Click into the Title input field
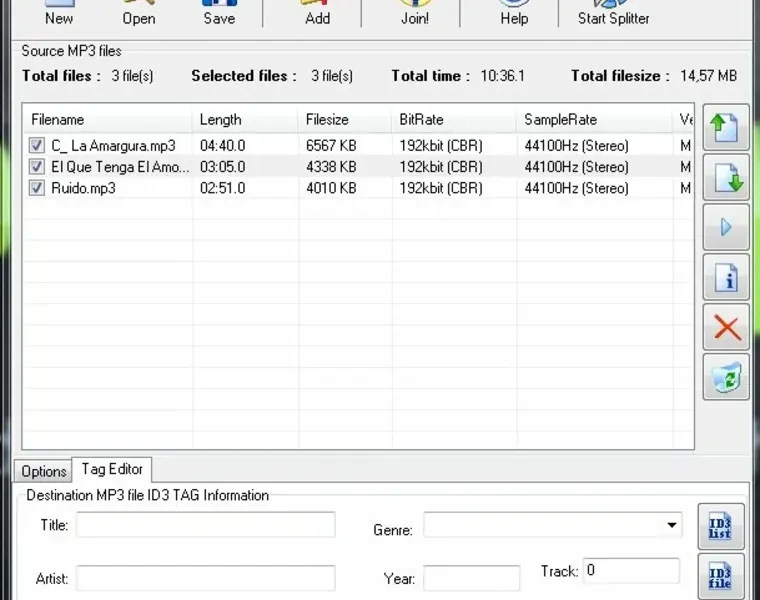Image resolution: width=760 pixels, height=600 pixels. [x=206, y=525]
